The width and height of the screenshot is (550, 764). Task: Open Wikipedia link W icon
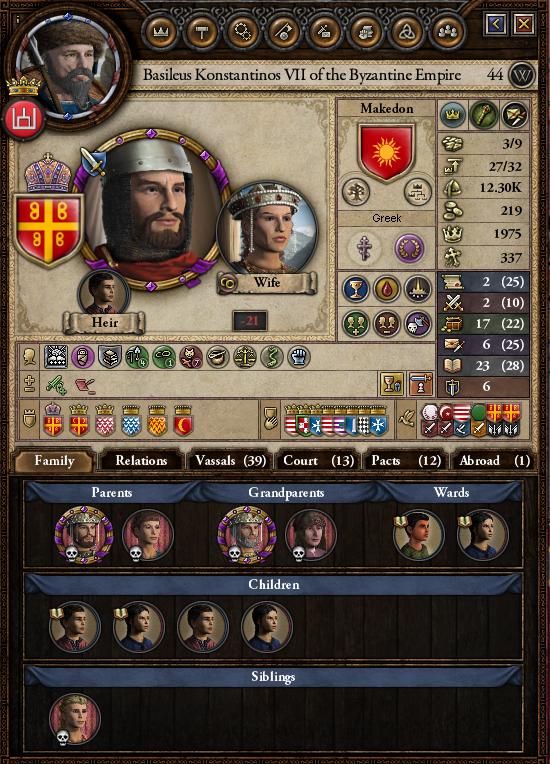522,76
